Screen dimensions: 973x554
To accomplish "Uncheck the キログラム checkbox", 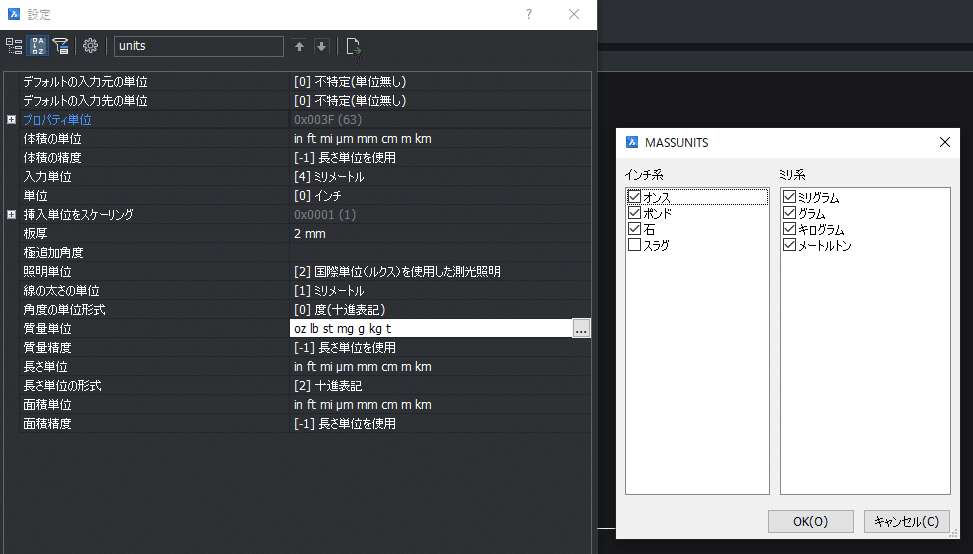I will (789, 229).
